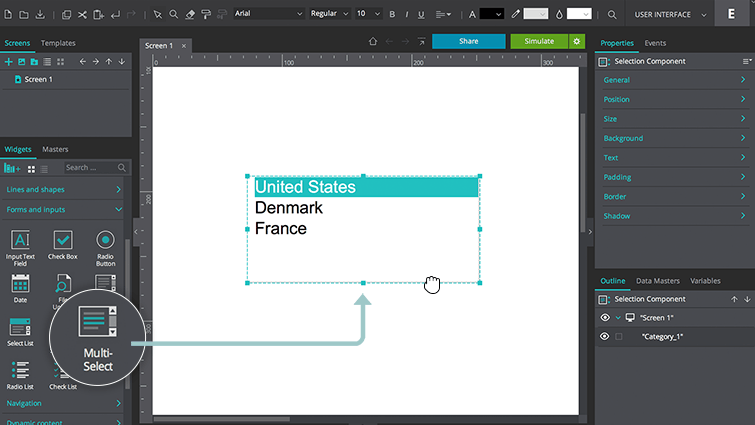The height and width of the screenshot is (425, 755).
Task: Click the Share button
Action: pos(469,41)
